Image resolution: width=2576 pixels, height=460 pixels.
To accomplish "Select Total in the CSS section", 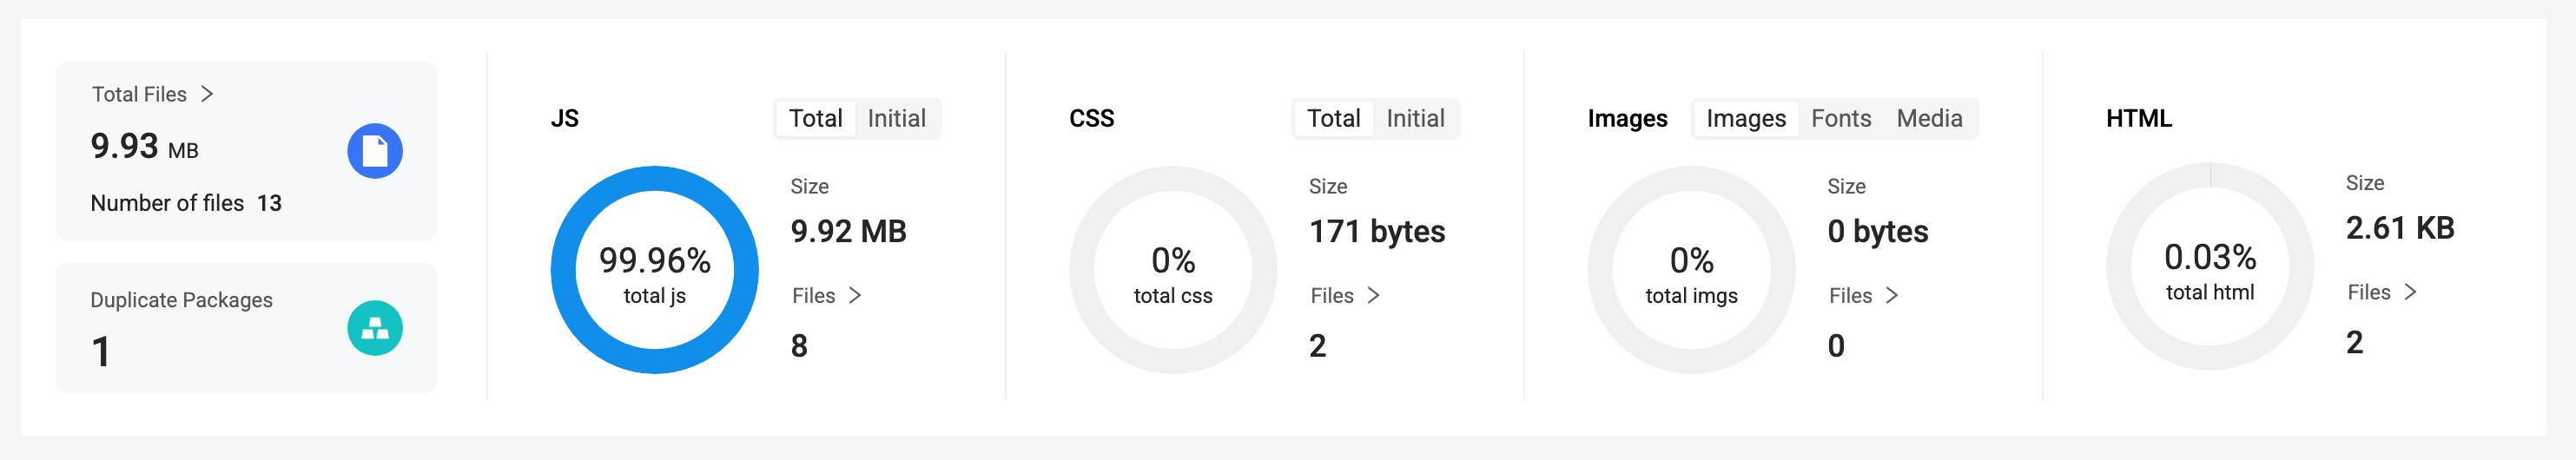I will tap(1334, 119).
